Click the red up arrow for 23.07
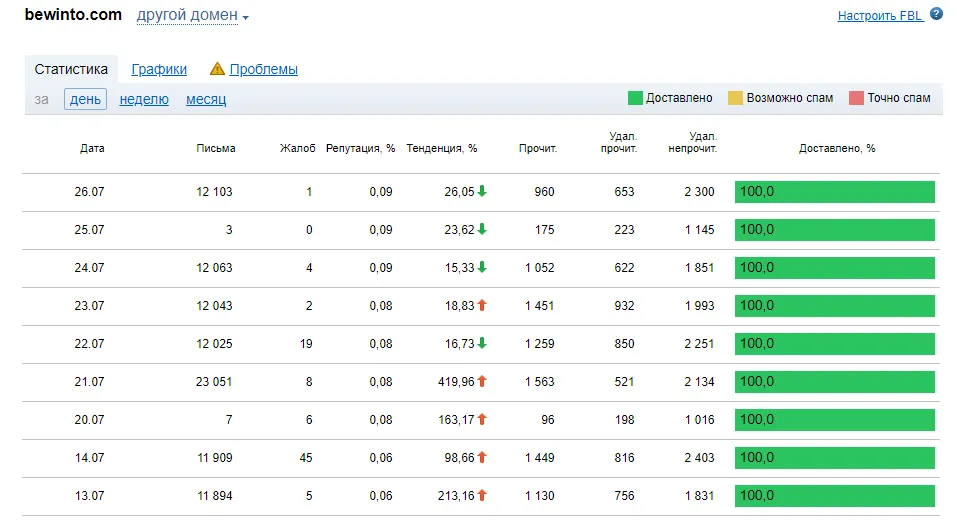 pyautogui.click(x=482, y=305)
